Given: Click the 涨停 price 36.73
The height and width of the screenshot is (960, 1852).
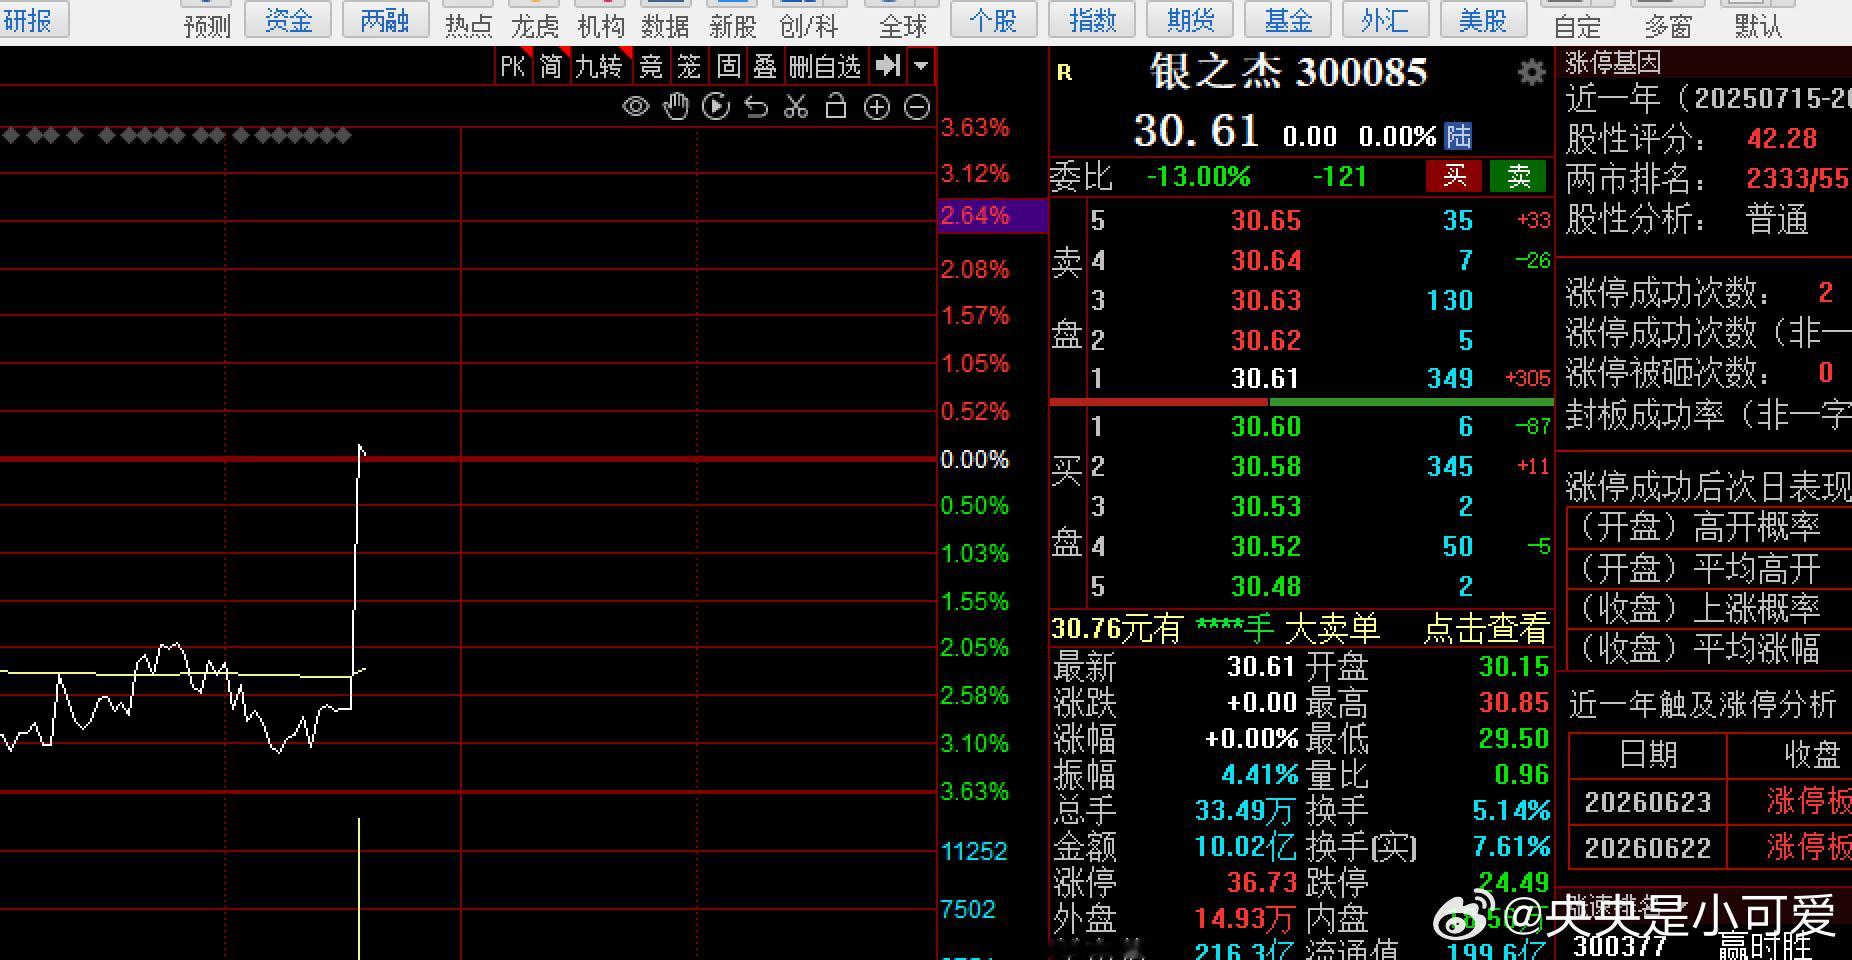Looking at the screenshot, I should (1262, 882).
